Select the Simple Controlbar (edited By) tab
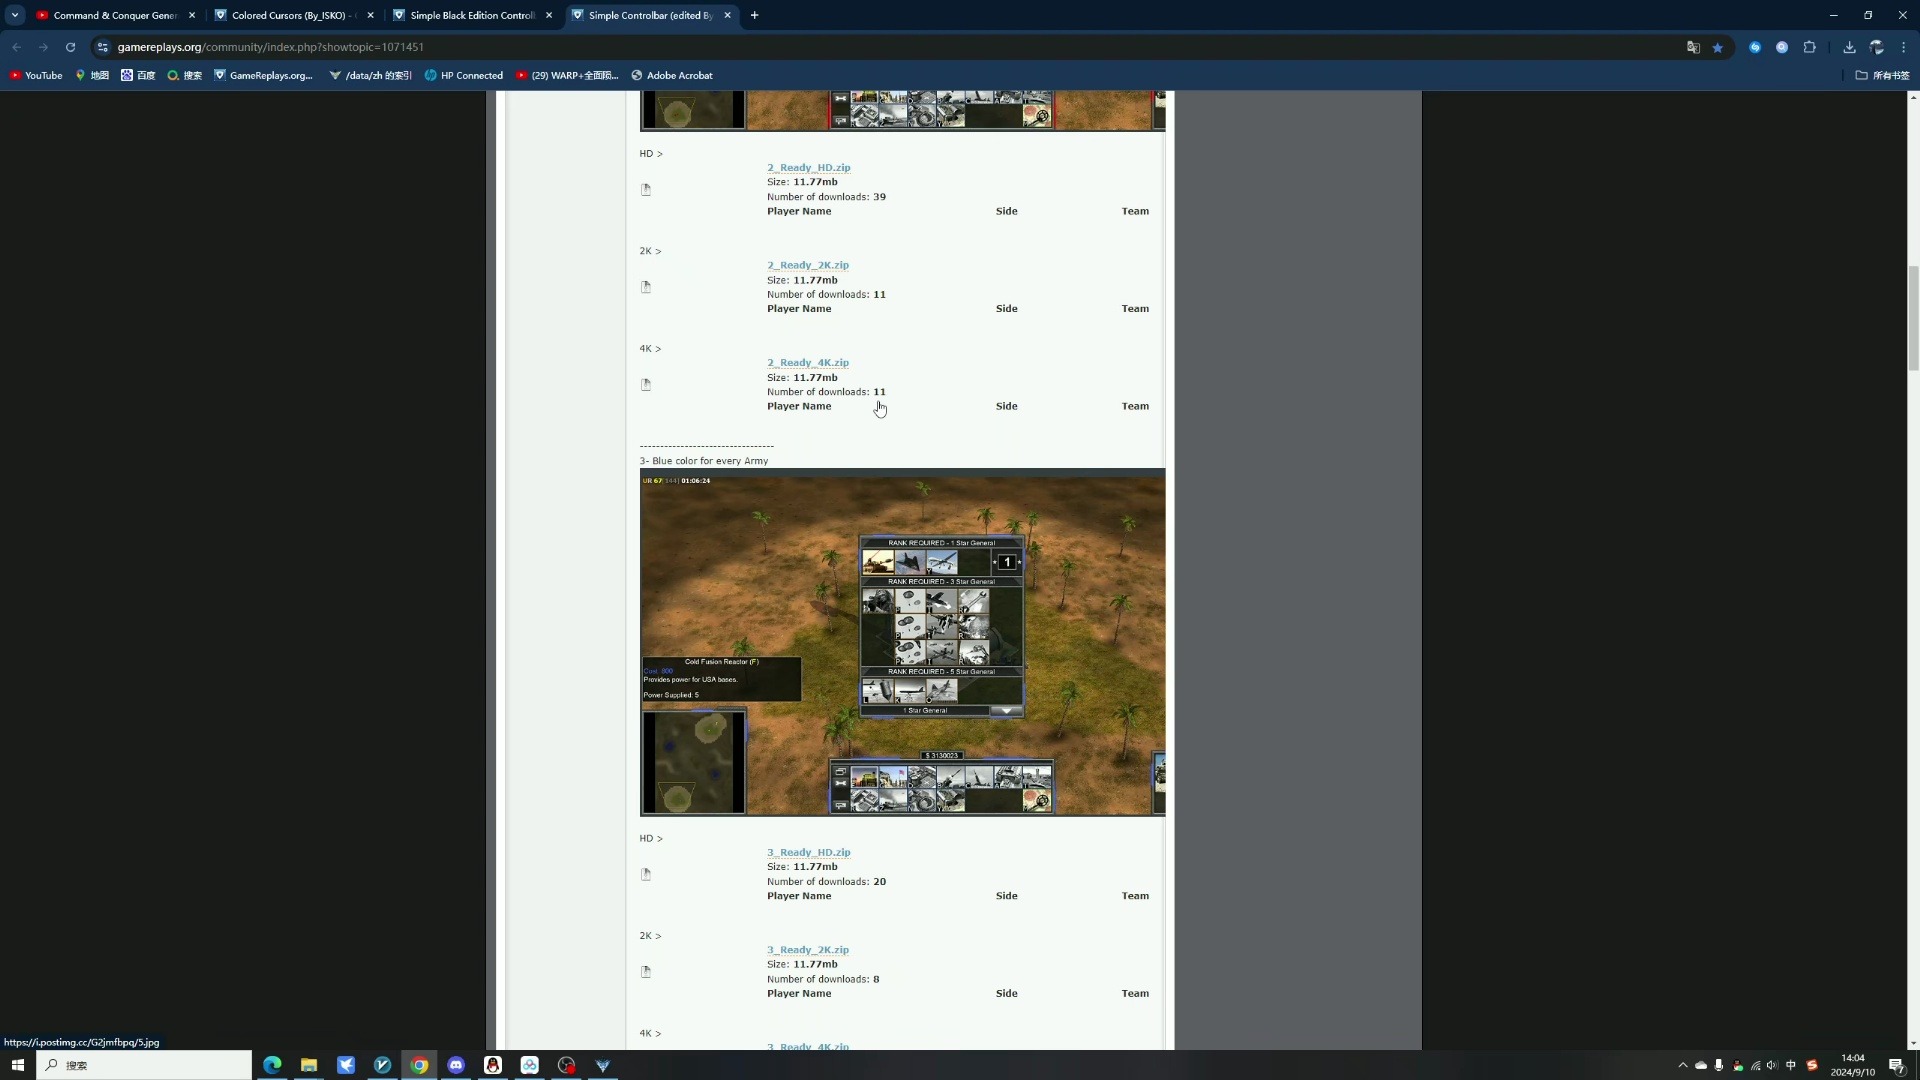This screenshot has height=1080, width=1920. 650,15
